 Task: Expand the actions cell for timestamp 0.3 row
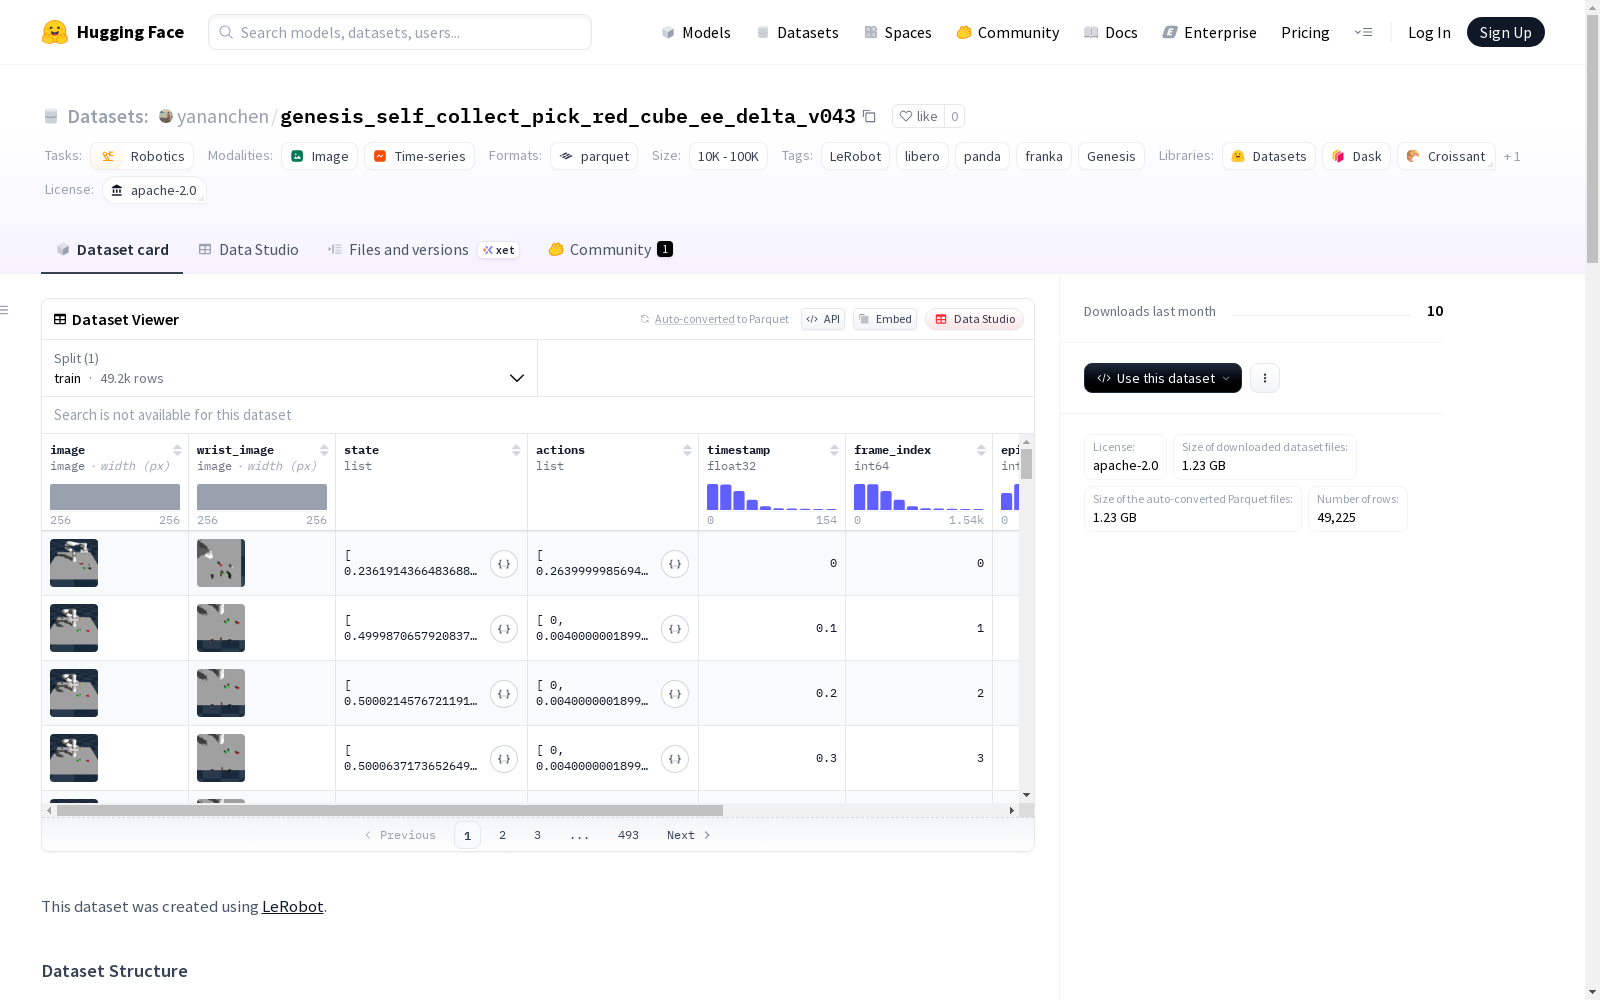(675, 759)
